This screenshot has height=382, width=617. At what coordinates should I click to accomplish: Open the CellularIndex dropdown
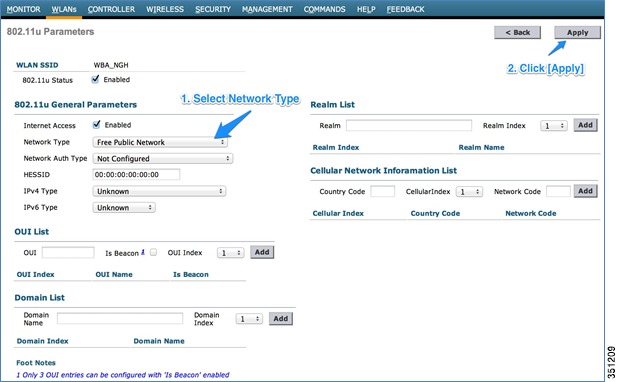(x=469, y=192)
